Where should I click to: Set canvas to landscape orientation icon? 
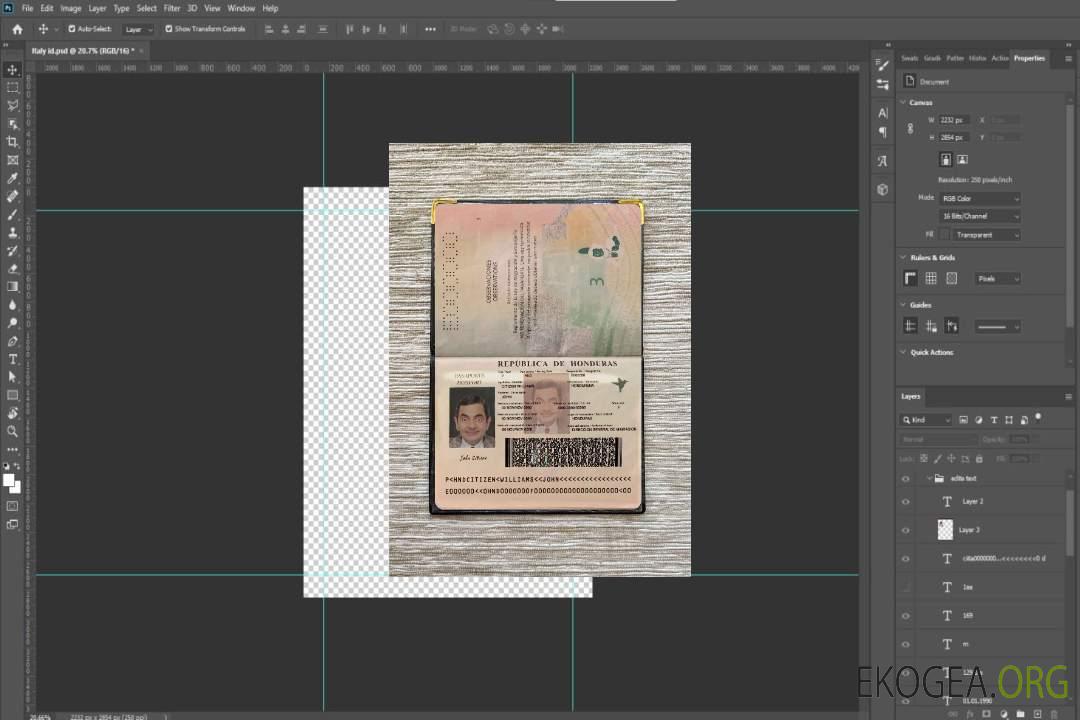pyautogui.click(x=962, y=159)
